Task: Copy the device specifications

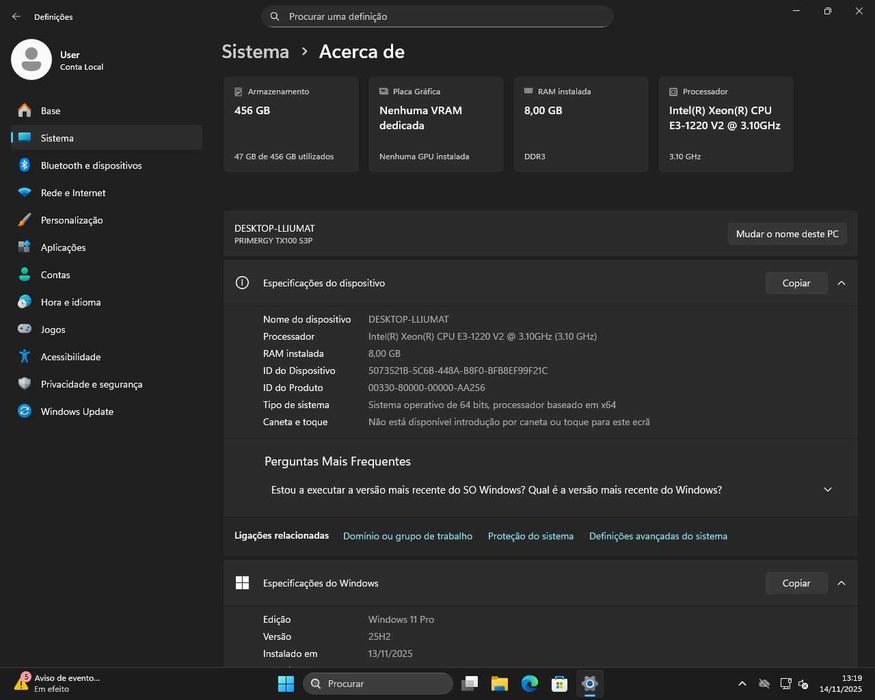Action: click(796, 283)
